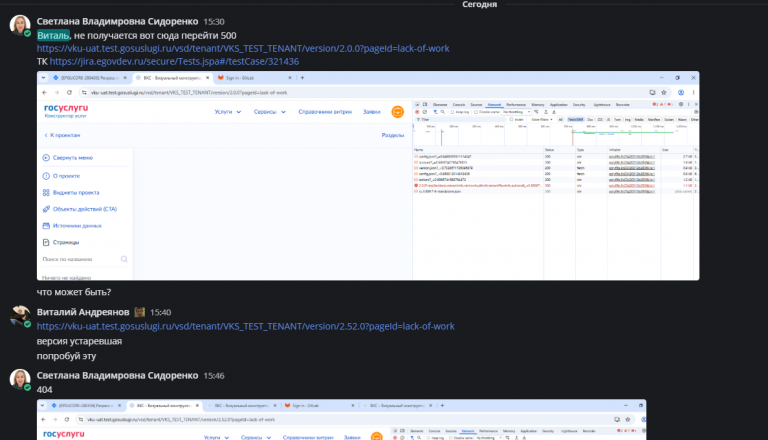The height and width of the screenshot is (440, 768).
Task: Click red record button in first screenshot DevTools
Action: (417, 112)
